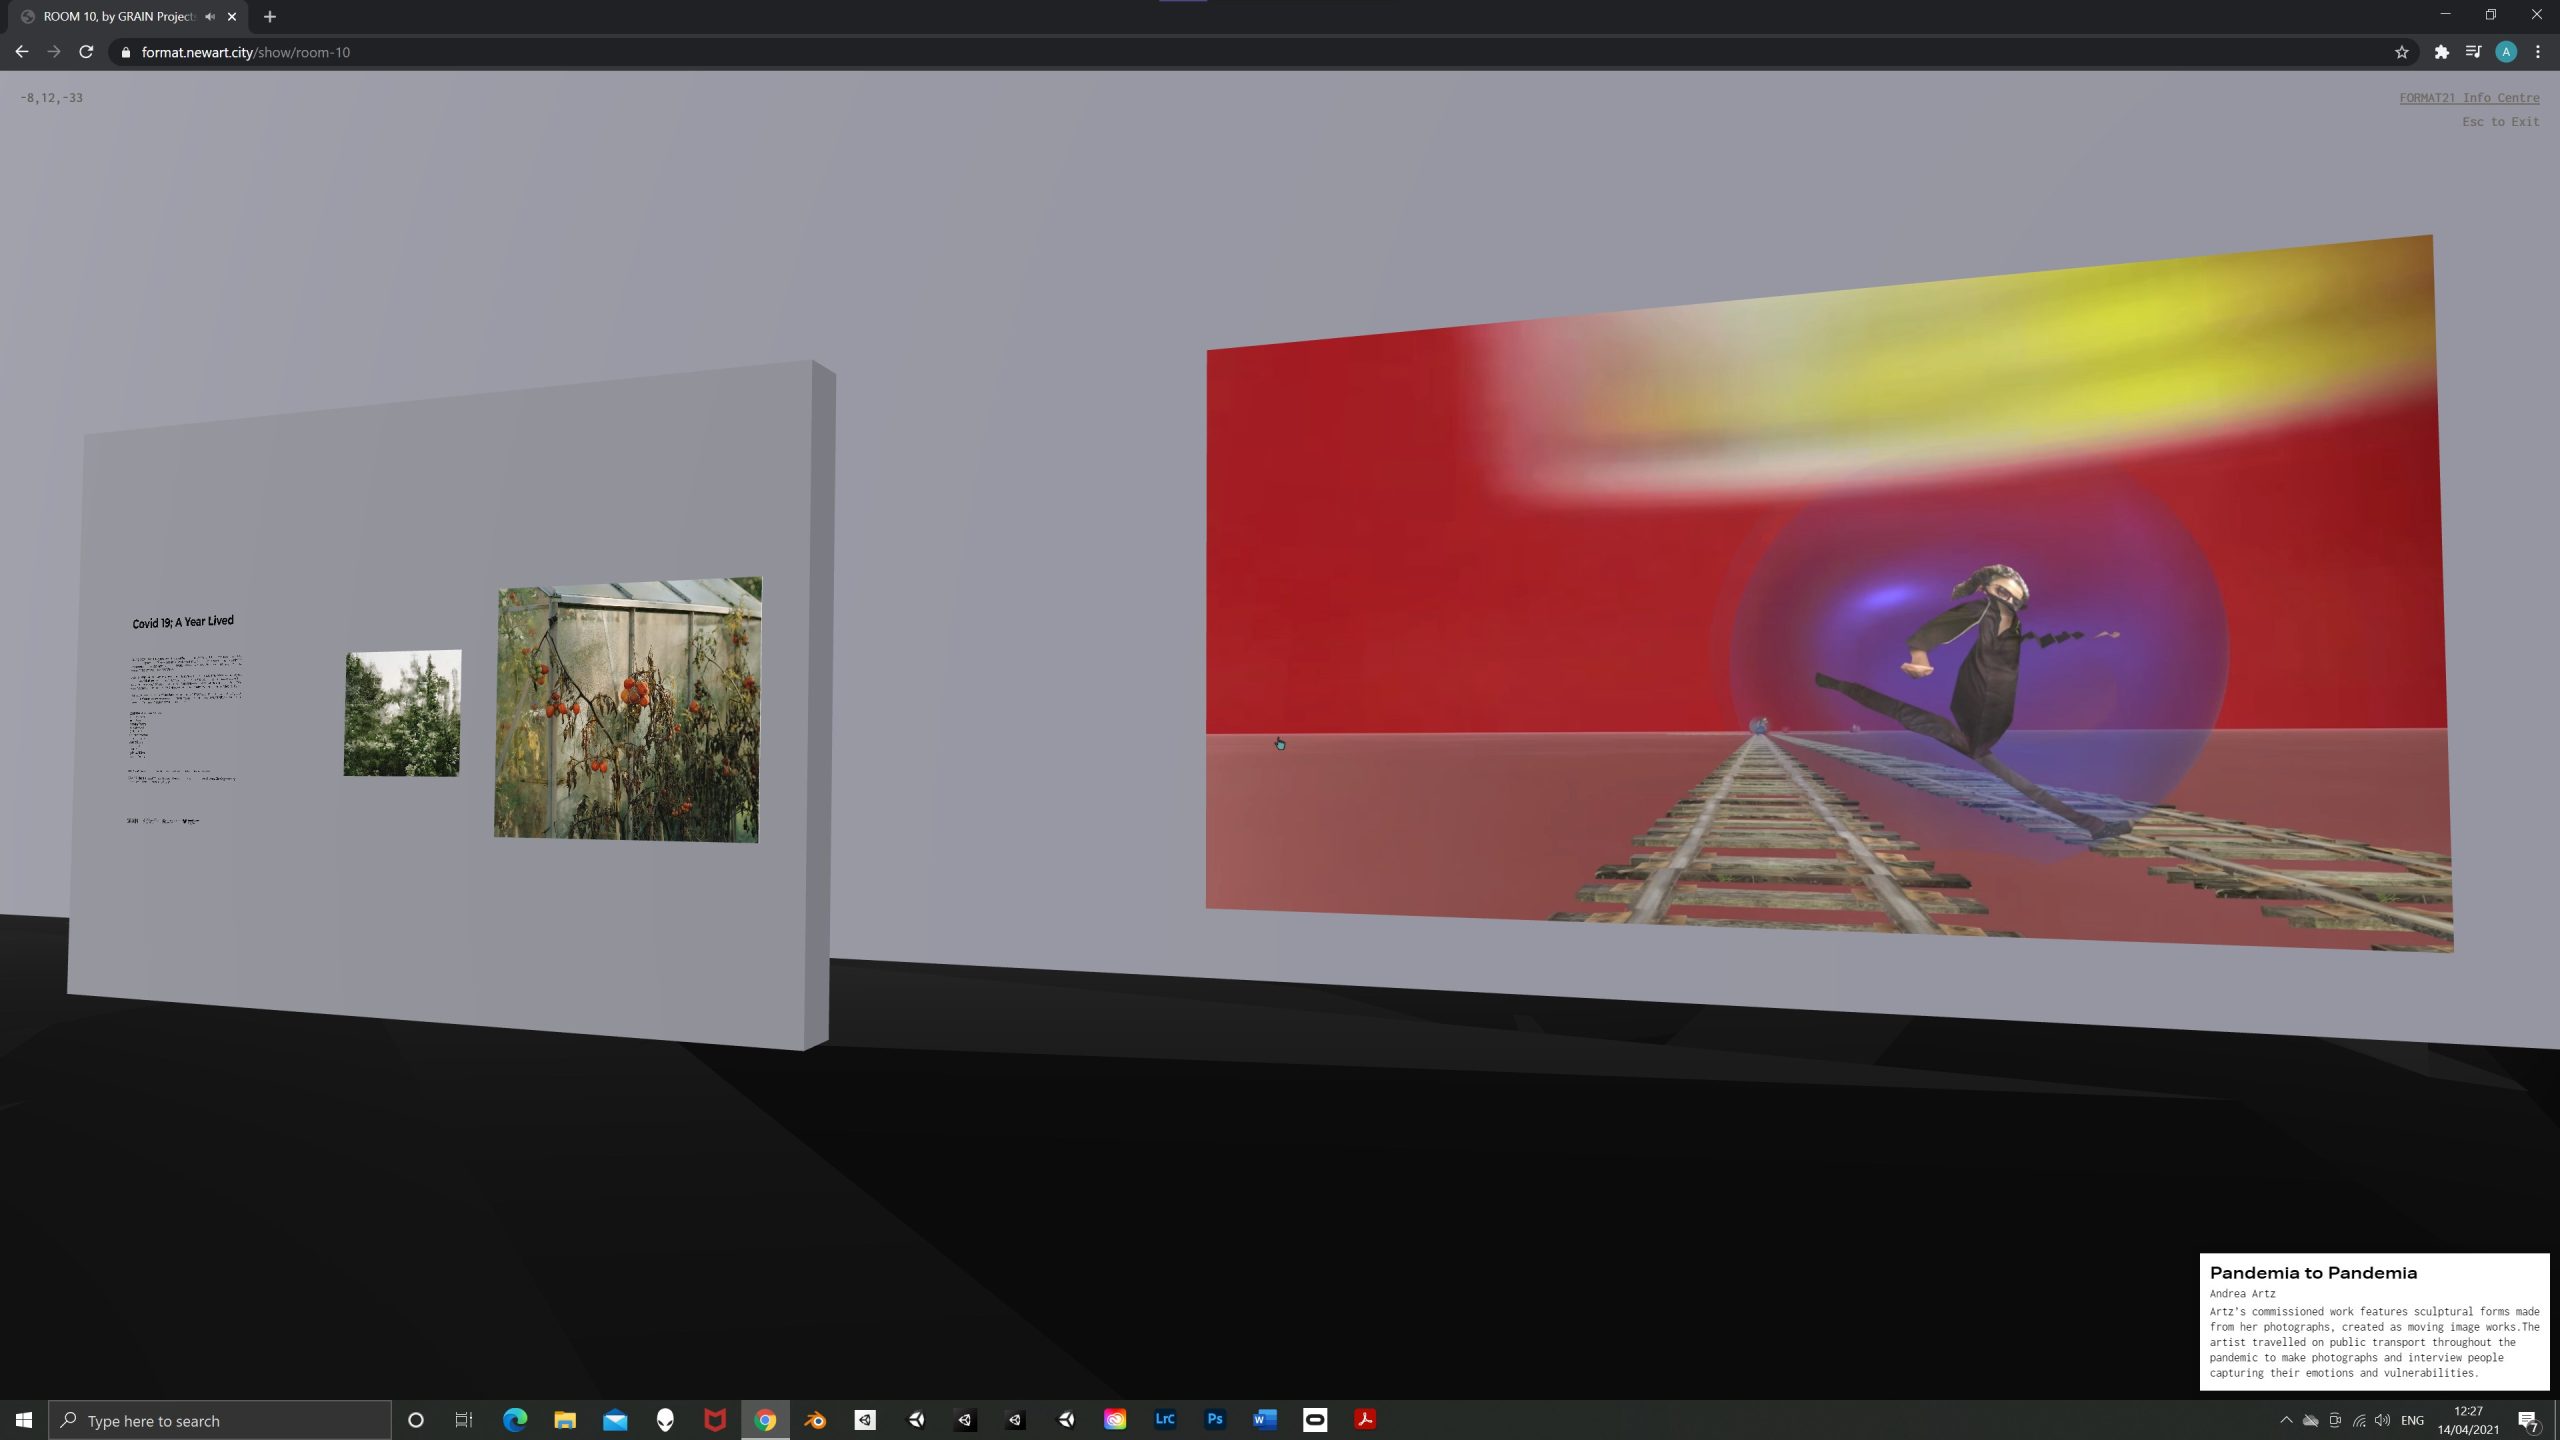
Task: Reload the room-10 page
Action: click(86, 52)
